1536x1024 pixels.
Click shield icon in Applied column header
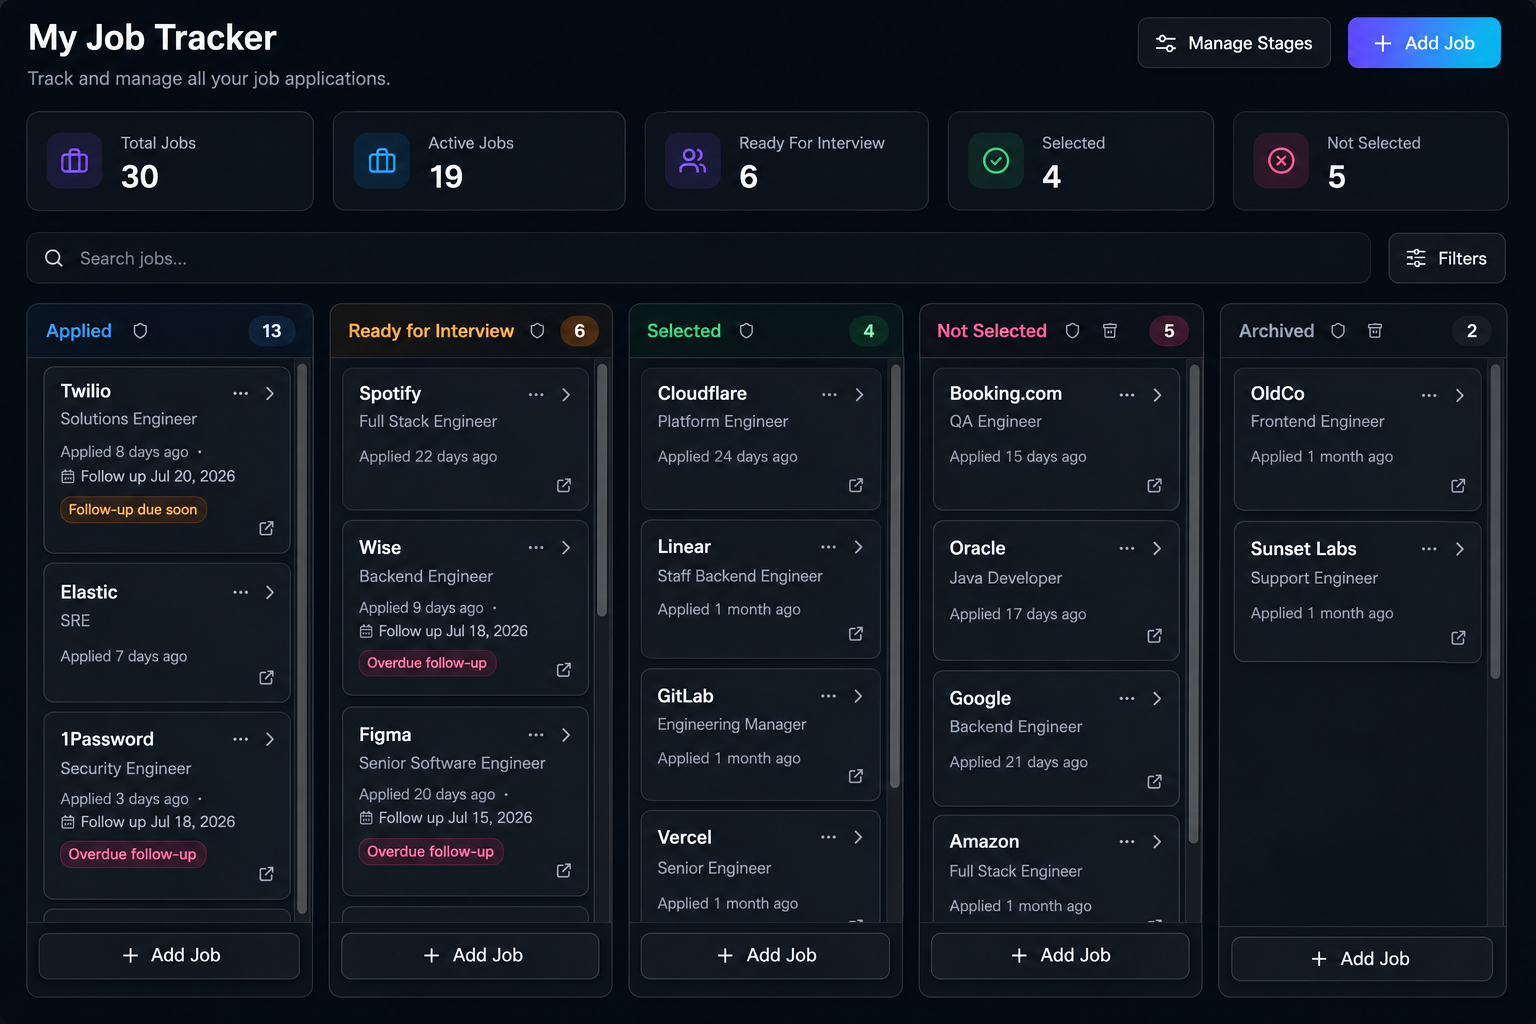(x=140, y=331)
